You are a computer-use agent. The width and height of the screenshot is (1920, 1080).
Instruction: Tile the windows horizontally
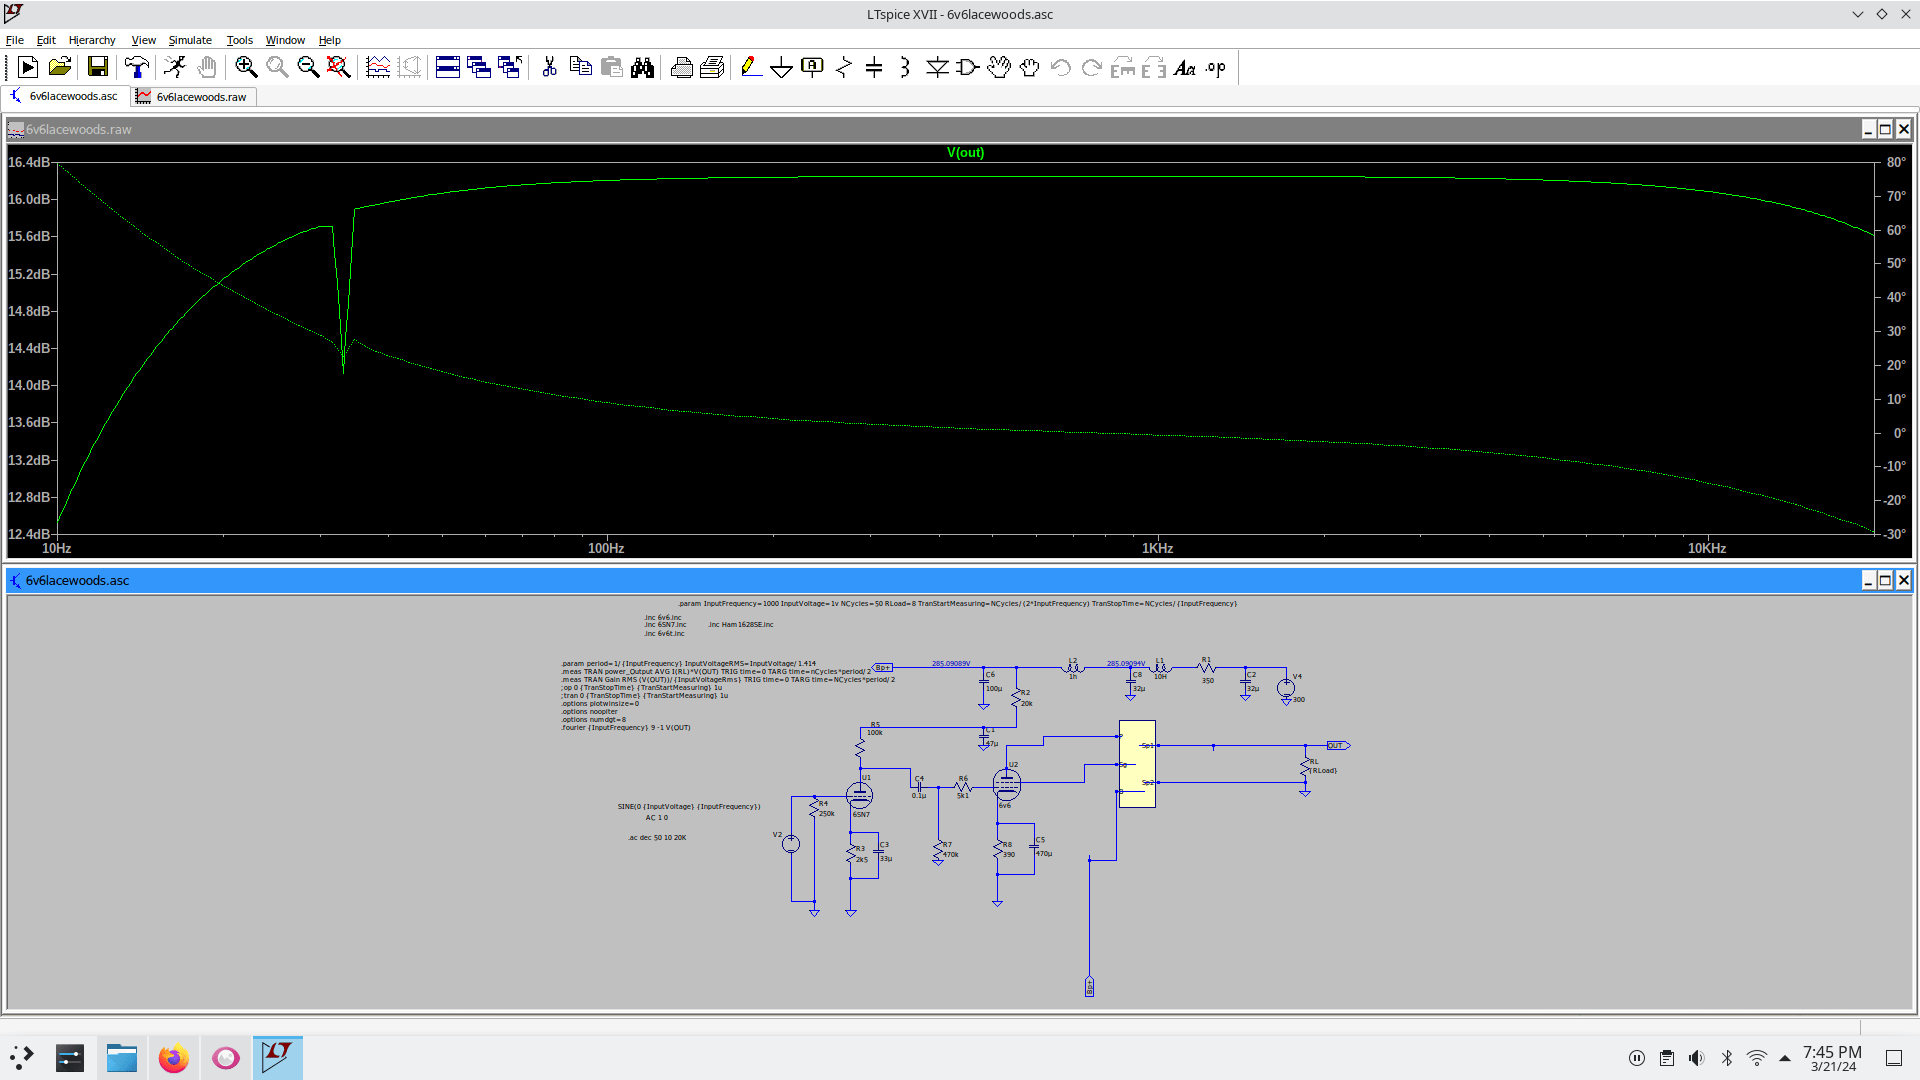point(448,67)
